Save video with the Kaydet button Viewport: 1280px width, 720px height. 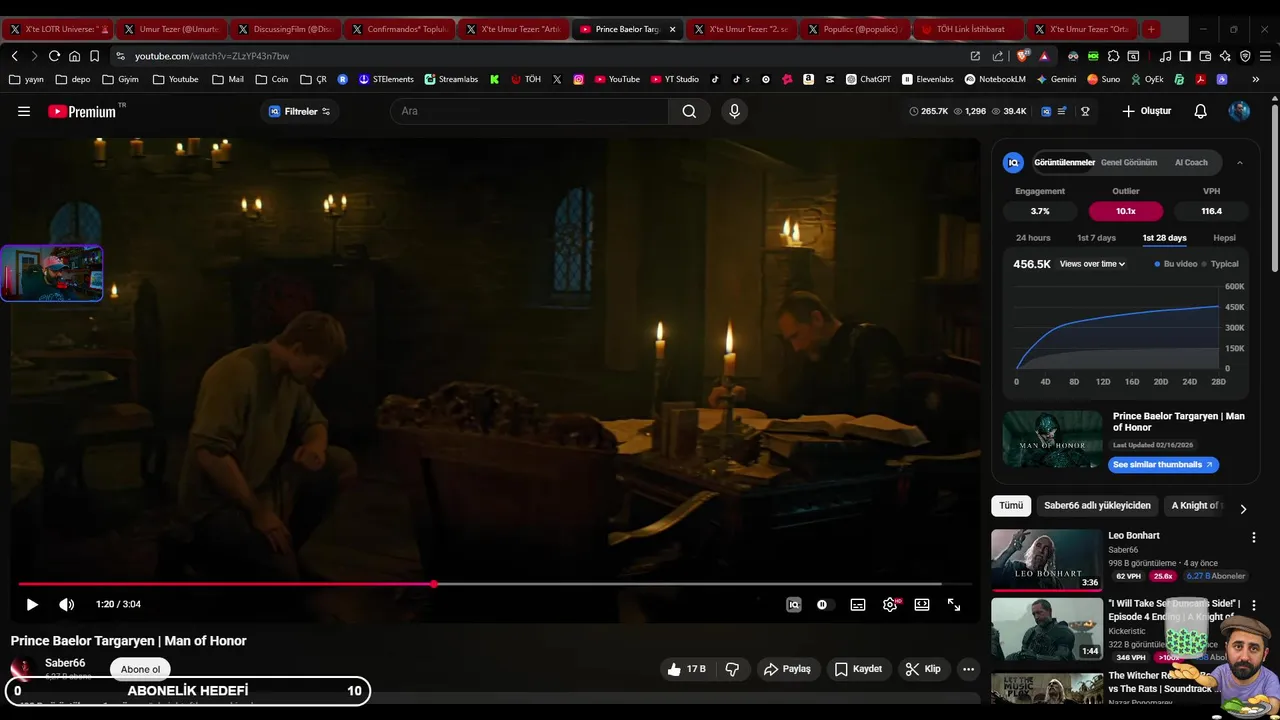tap(858, 669)
